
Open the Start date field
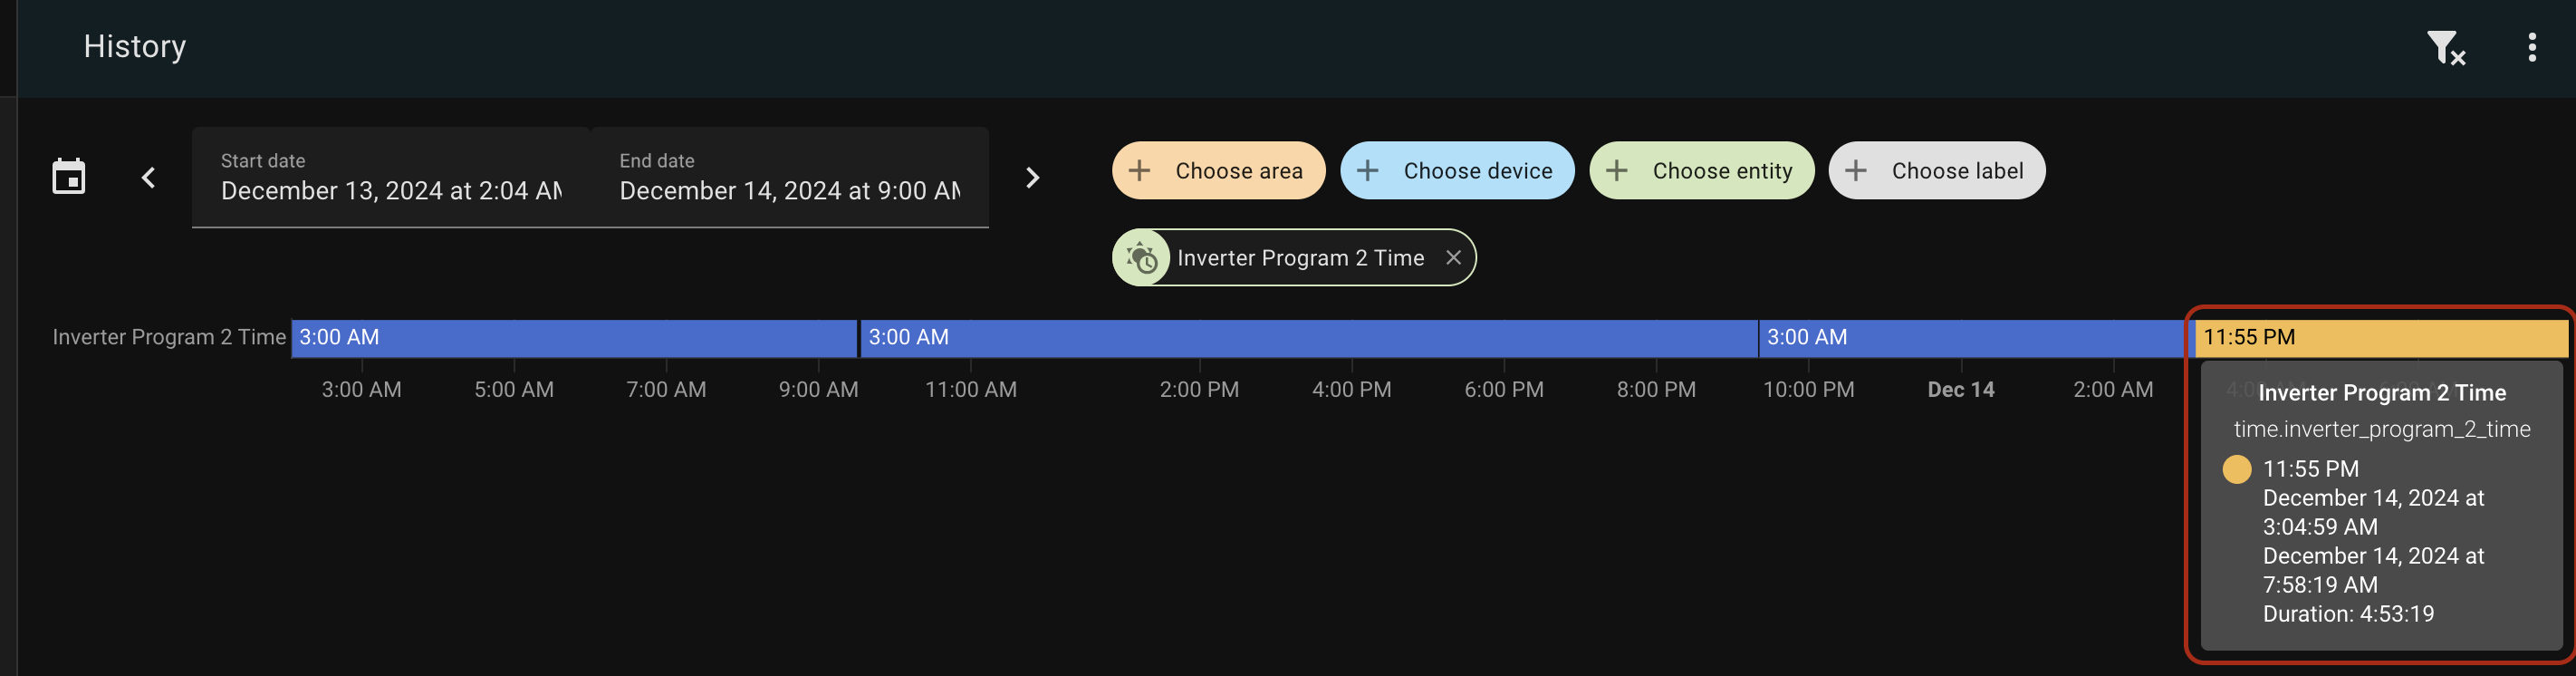(x=390, y=190)
